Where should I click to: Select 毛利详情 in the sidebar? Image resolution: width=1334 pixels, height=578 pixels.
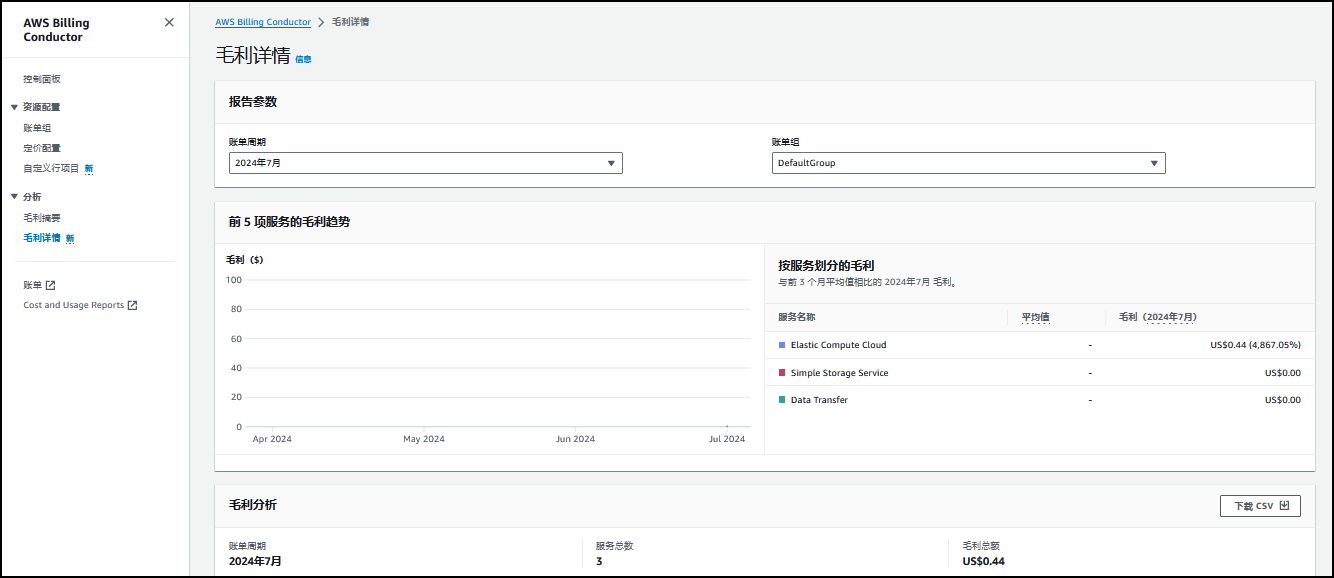pos(42,238)
